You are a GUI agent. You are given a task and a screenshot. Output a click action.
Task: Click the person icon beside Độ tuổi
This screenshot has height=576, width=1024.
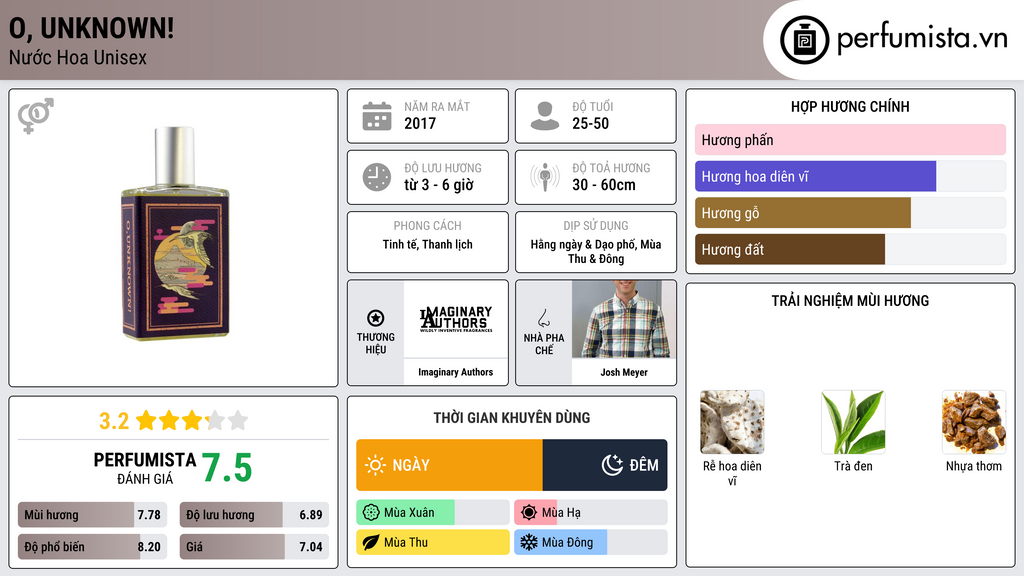tap(545, 116)
